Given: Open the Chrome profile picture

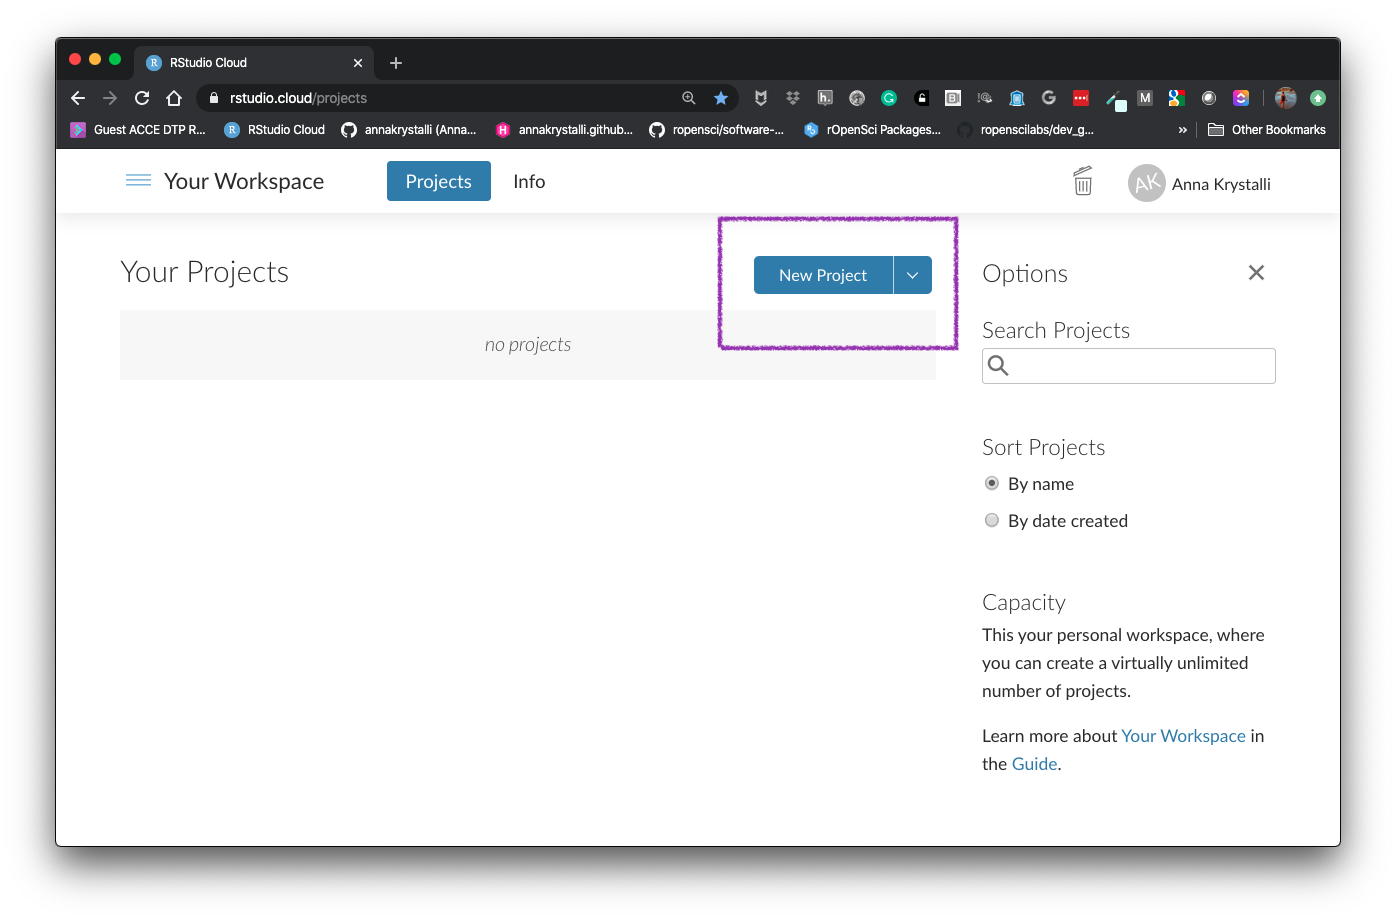Looking at the screenshot, I should [x=1286, y=98].
